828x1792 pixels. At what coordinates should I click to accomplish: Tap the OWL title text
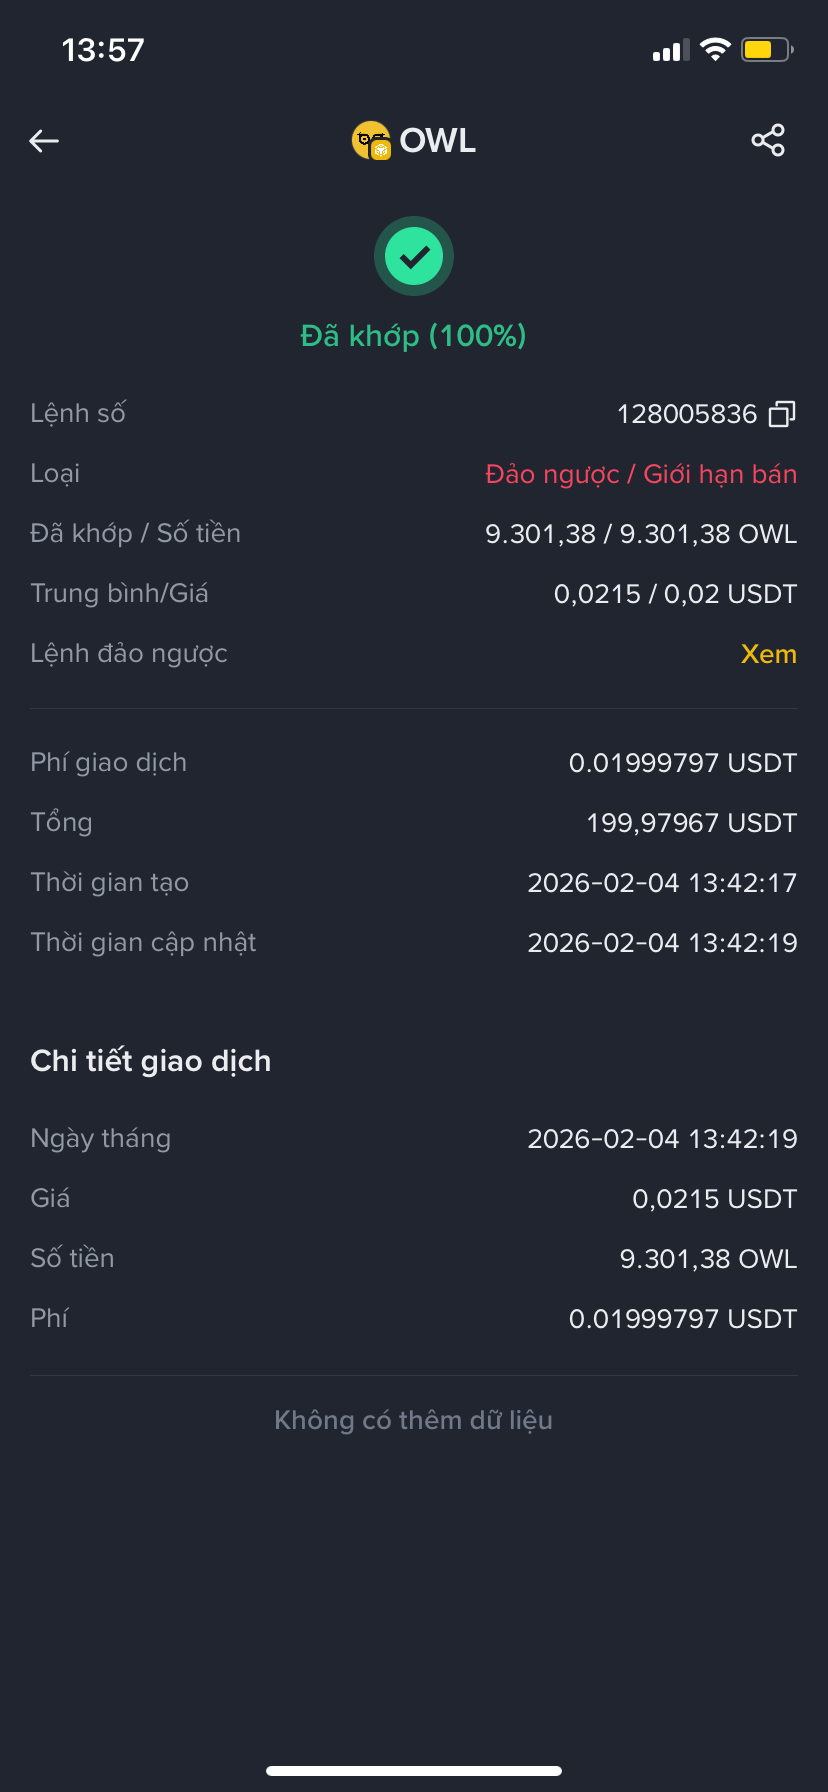[438, 141]
